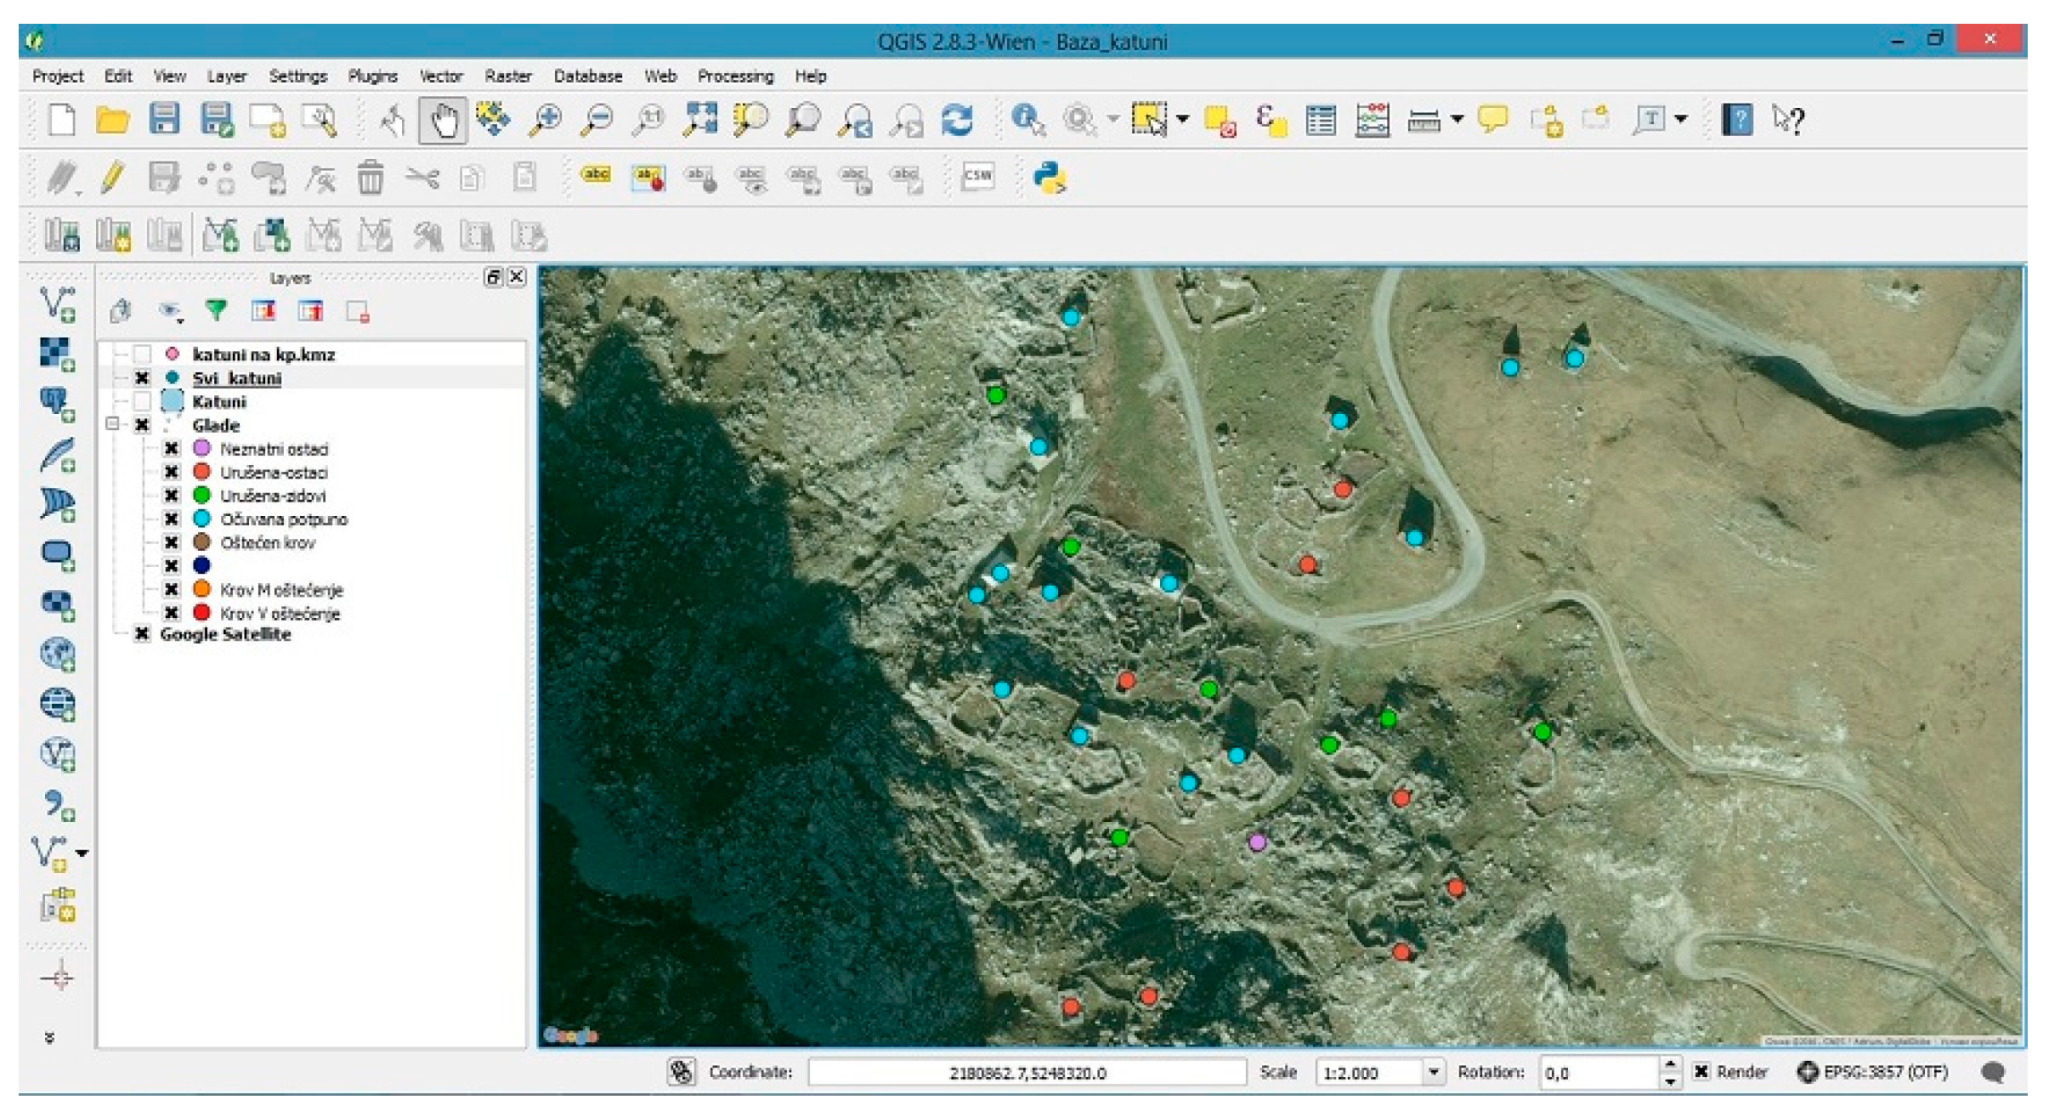2049x1117 pixels.
Task: Click the Toggle Editing pencil icon
Action: coord(112,178)
